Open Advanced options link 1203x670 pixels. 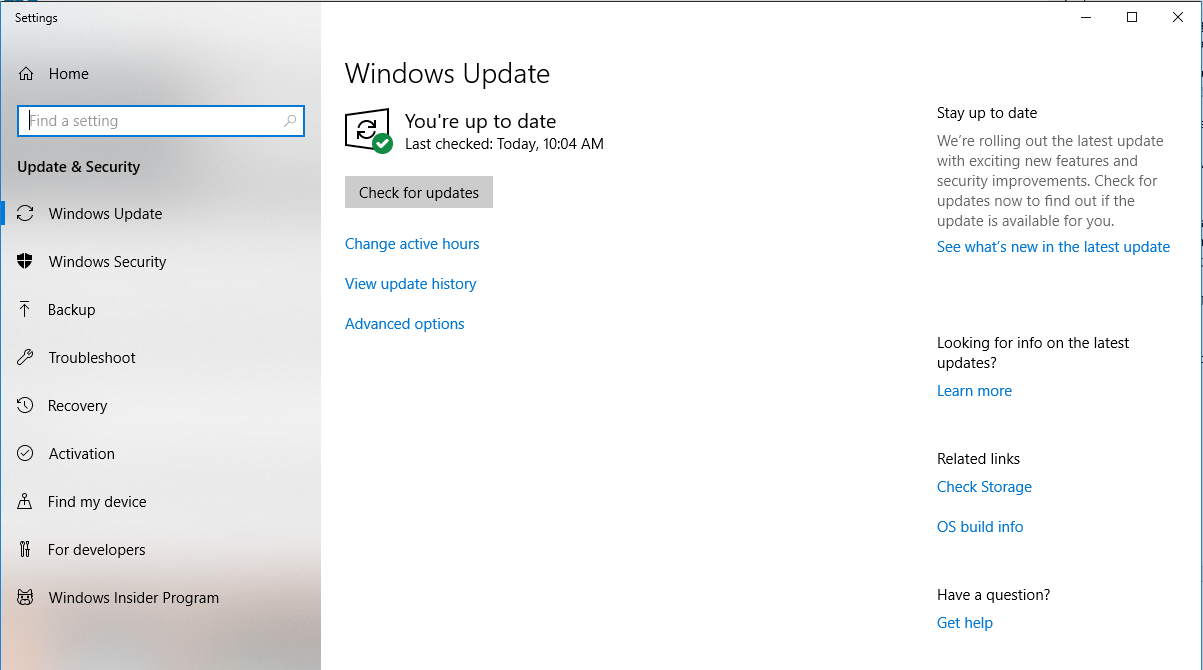tap(405, 324)
